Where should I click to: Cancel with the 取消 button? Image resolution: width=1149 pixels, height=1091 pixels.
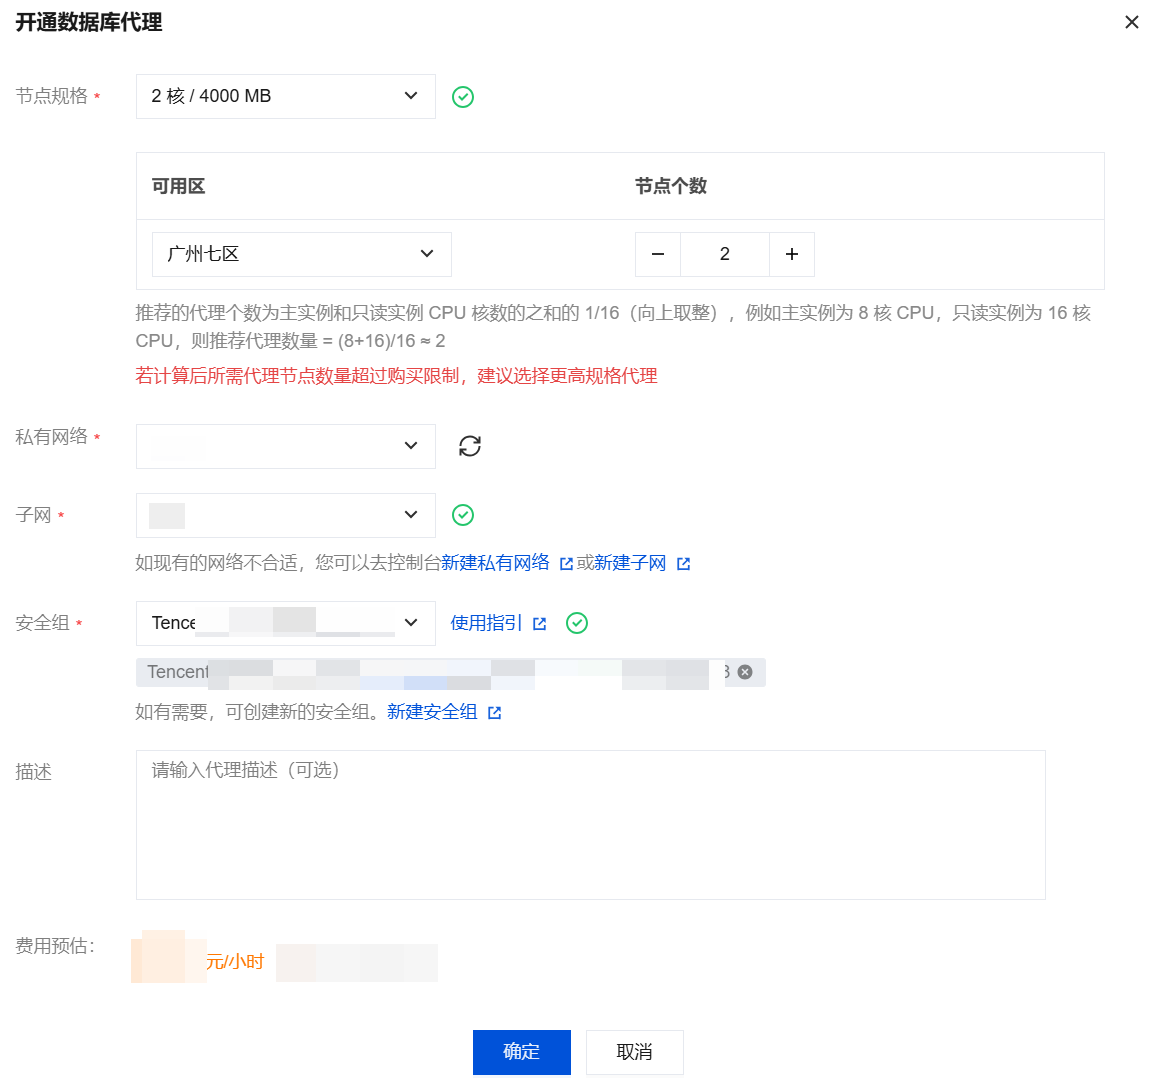click(635, 1052)
